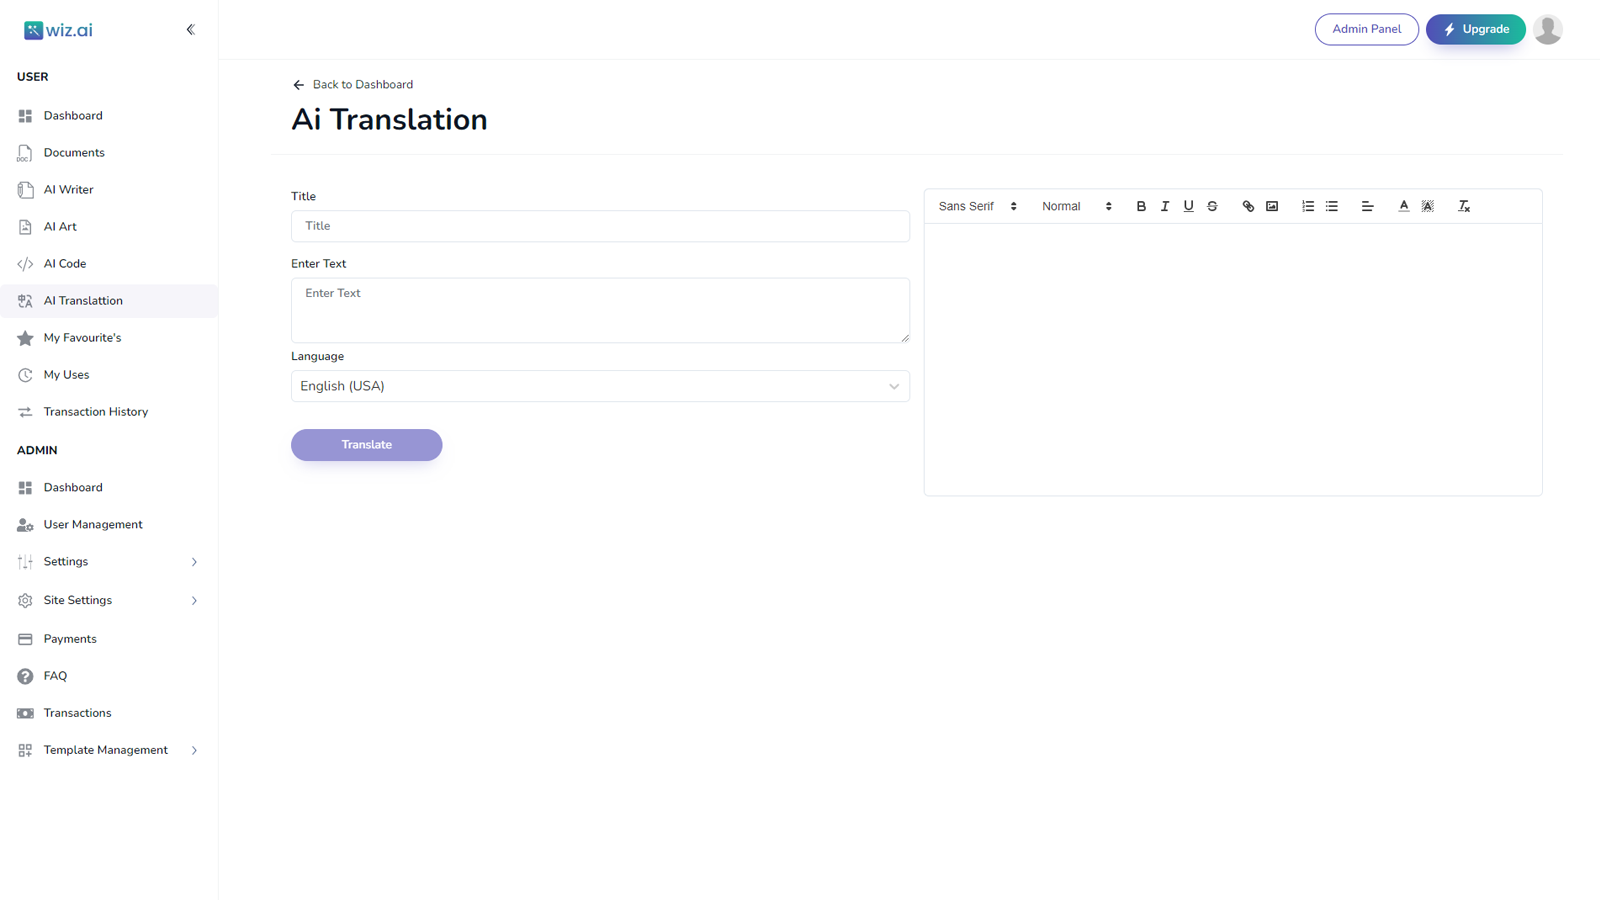Change text alignment using the align icon
The image size is (1600, 900).
pyautogui.click(x=1367, y=206)
